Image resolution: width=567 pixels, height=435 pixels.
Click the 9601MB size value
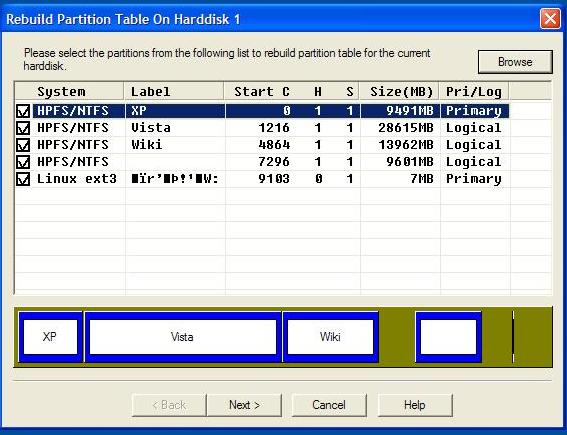click(x=410, y=162)
